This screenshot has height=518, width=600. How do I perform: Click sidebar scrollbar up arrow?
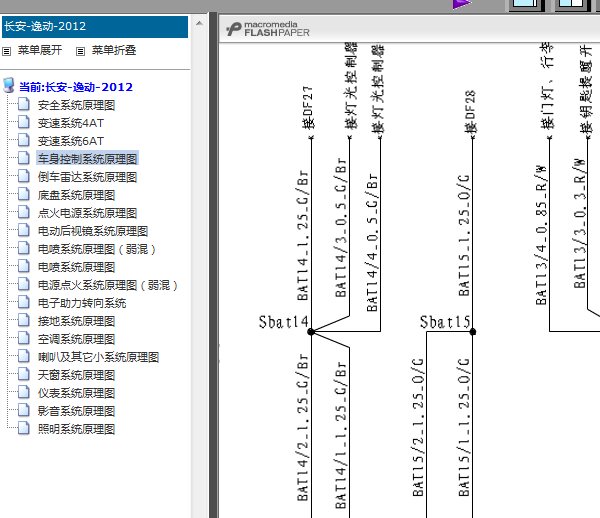pos(199,24)
